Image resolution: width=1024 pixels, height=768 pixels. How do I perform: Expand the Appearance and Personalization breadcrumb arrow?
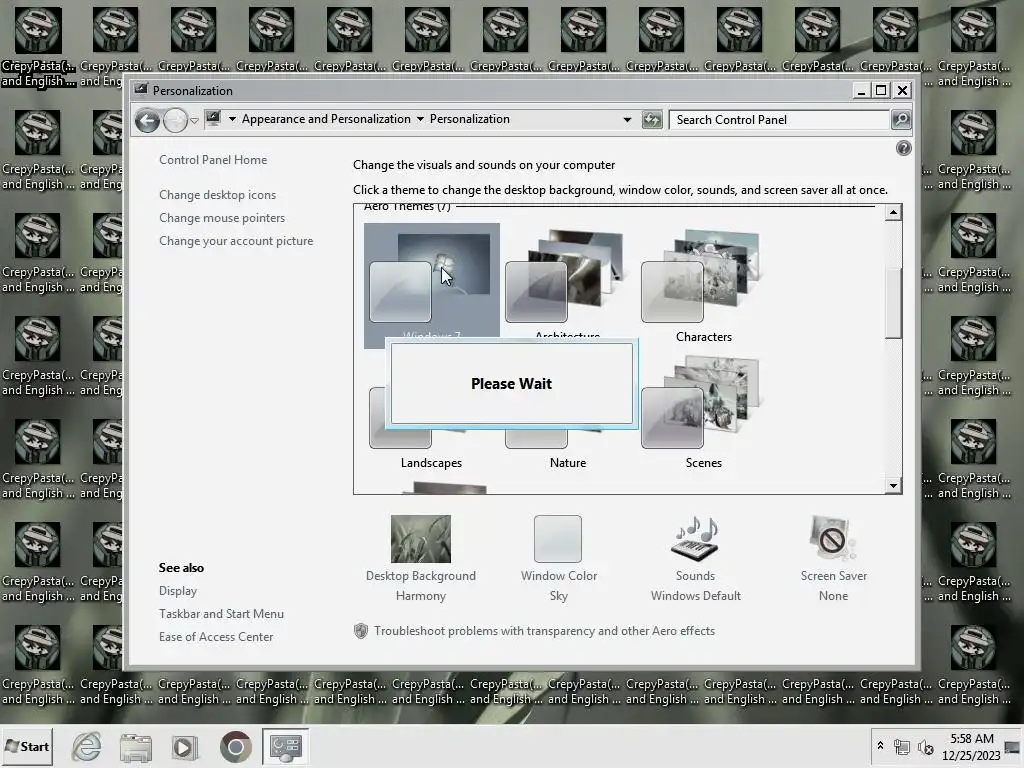(x=421, y=119)
